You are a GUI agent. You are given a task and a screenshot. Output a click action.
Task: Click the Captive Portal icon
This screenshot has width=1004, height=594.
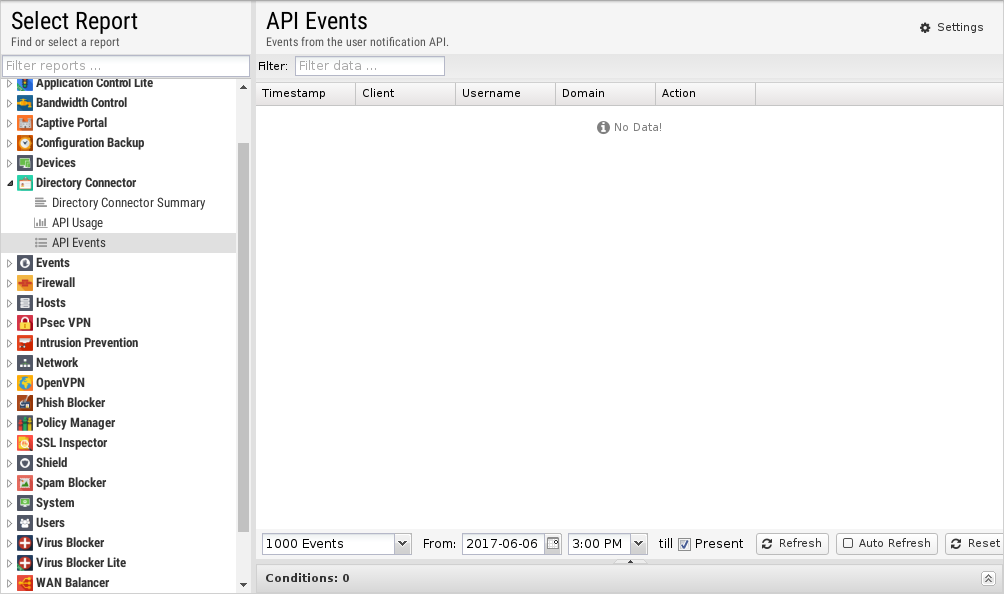tap(24, 123)
